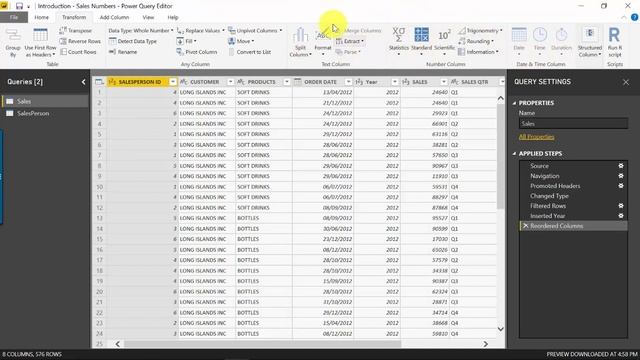
Task: Open the File menu
Action: click(14, 18)
